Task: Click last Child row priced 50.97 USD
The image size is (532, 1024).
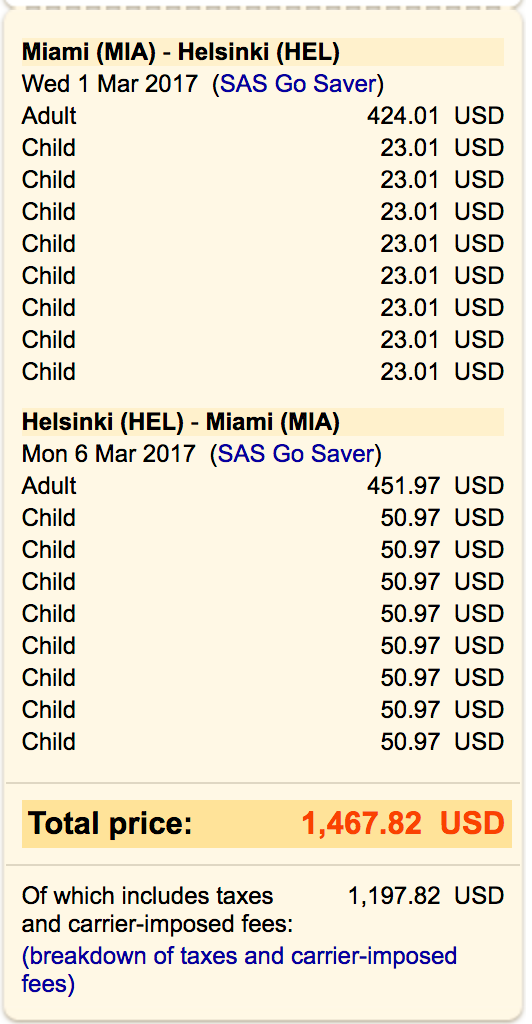Action: click(263, 742)
